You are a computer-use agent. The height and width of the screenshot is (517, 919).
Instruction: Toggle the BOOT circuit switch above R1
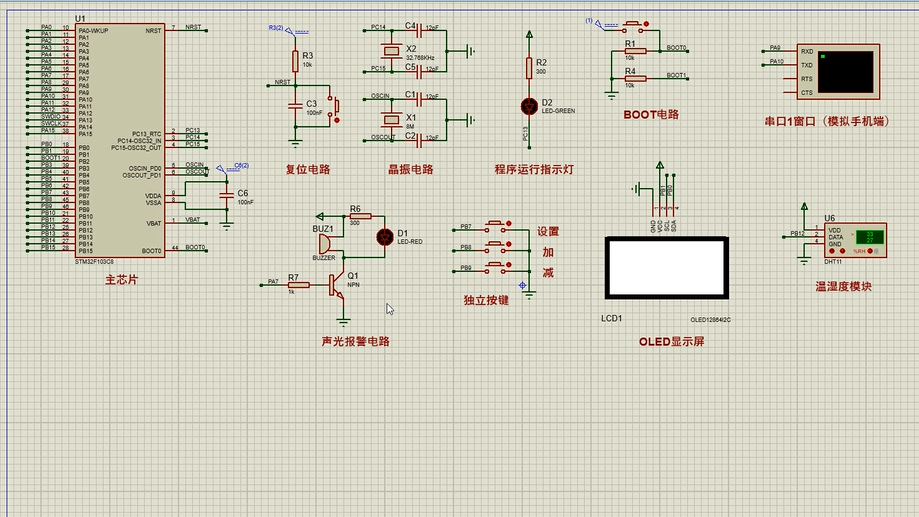(632, 25)
